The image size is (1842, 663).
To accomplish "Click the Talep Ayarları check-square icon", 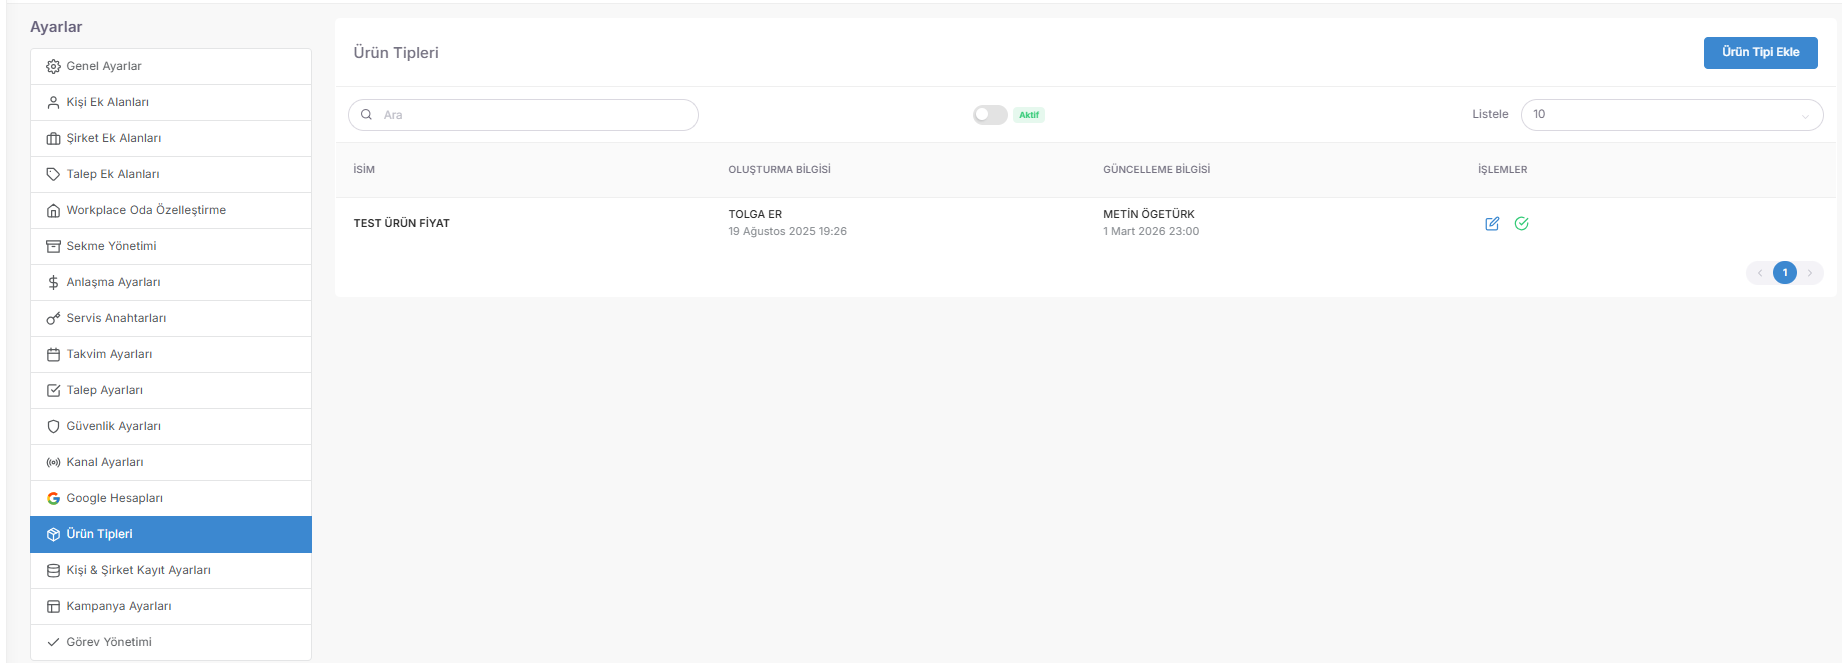I will point(53,390).
